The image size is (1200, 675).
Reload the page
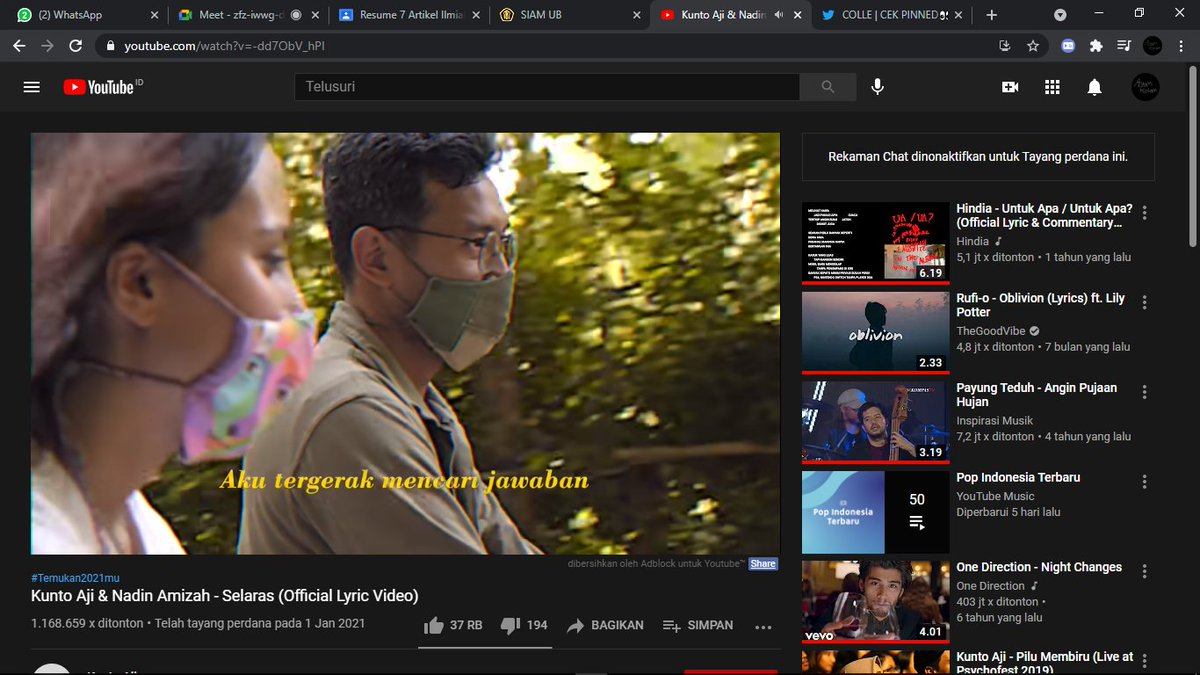point(75,46)
